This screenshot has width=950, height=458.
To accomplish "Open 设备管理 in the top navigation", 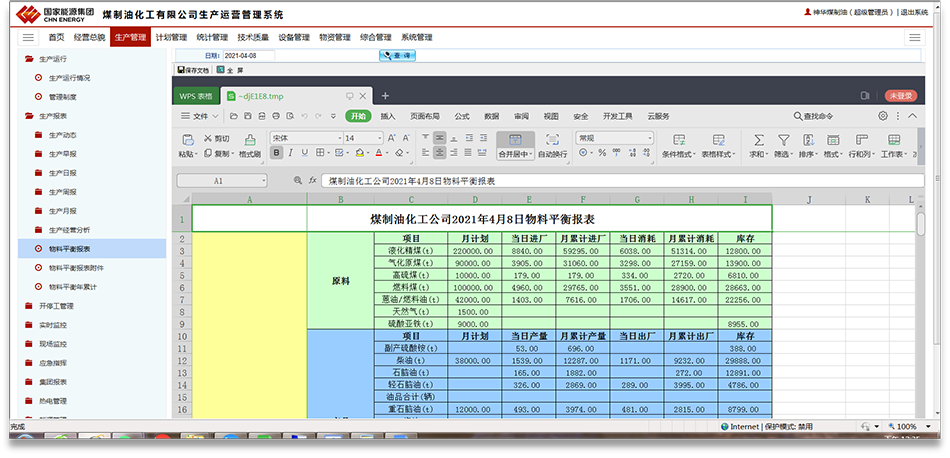I will (x=294, y=37).
